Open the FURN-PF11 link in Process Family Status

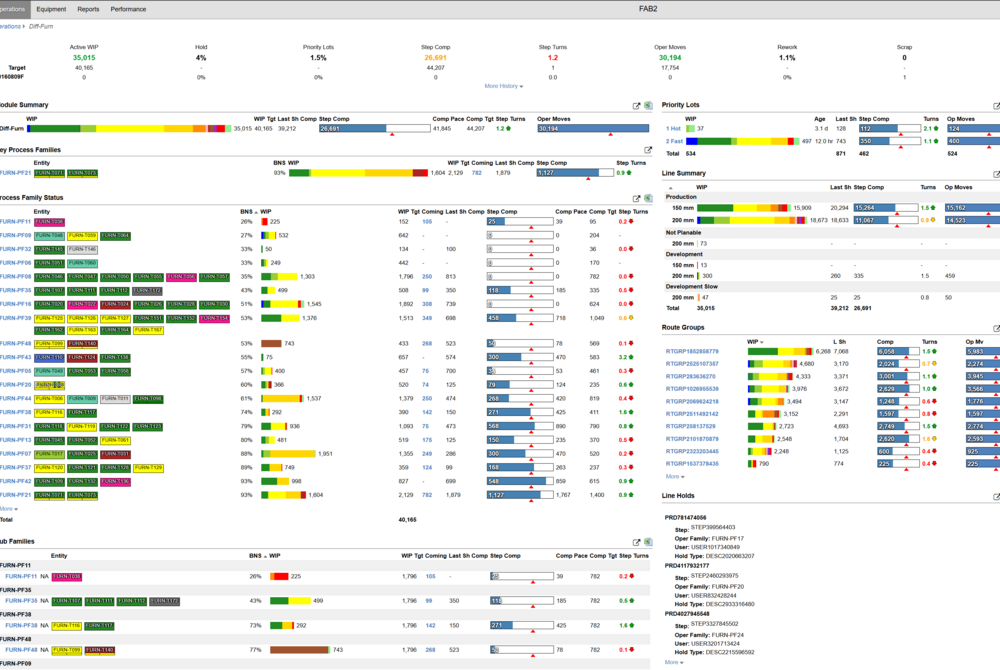tap(15, 222)
